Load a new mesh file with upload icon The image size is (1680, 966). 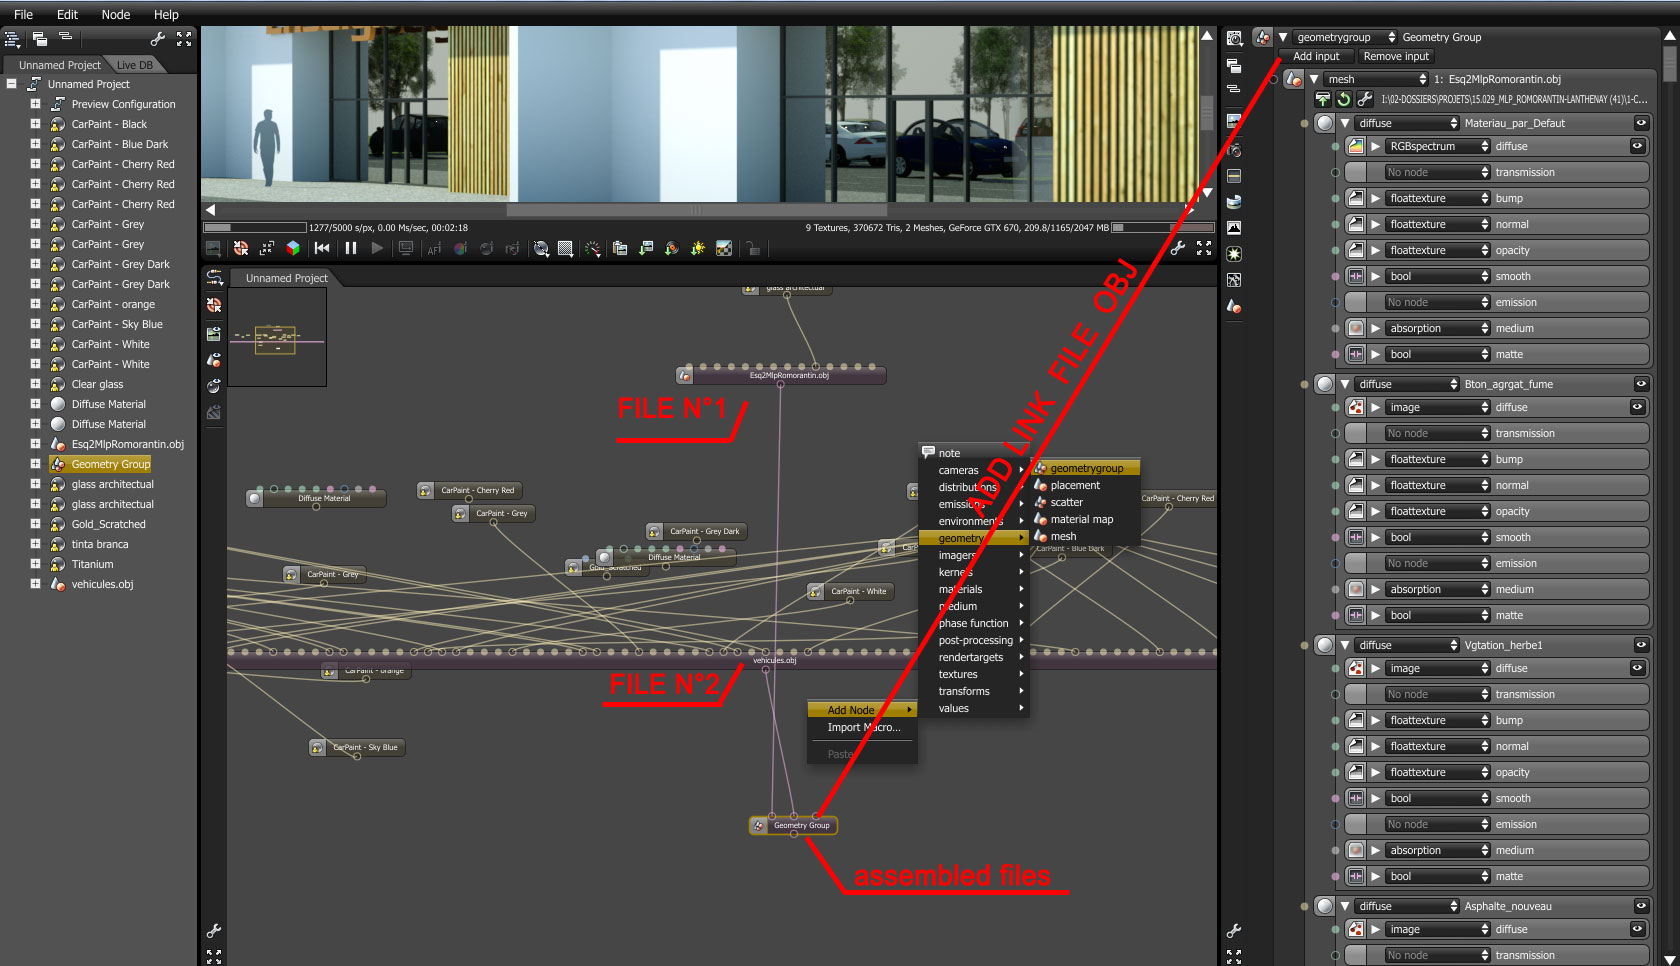coord(1323,99)
